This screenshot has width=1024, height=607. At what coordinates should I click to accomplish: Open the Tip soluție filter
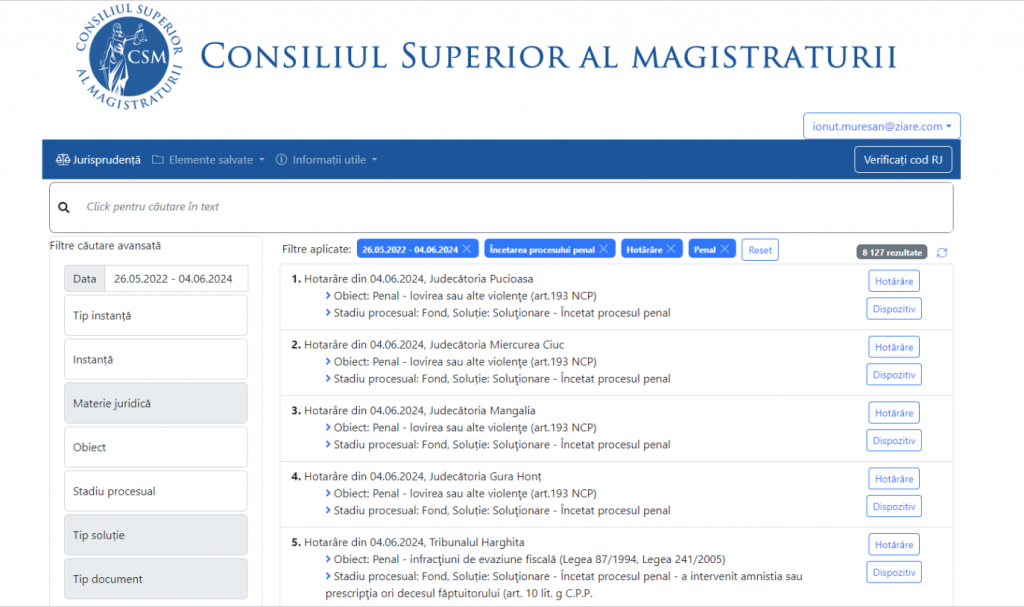156,535
